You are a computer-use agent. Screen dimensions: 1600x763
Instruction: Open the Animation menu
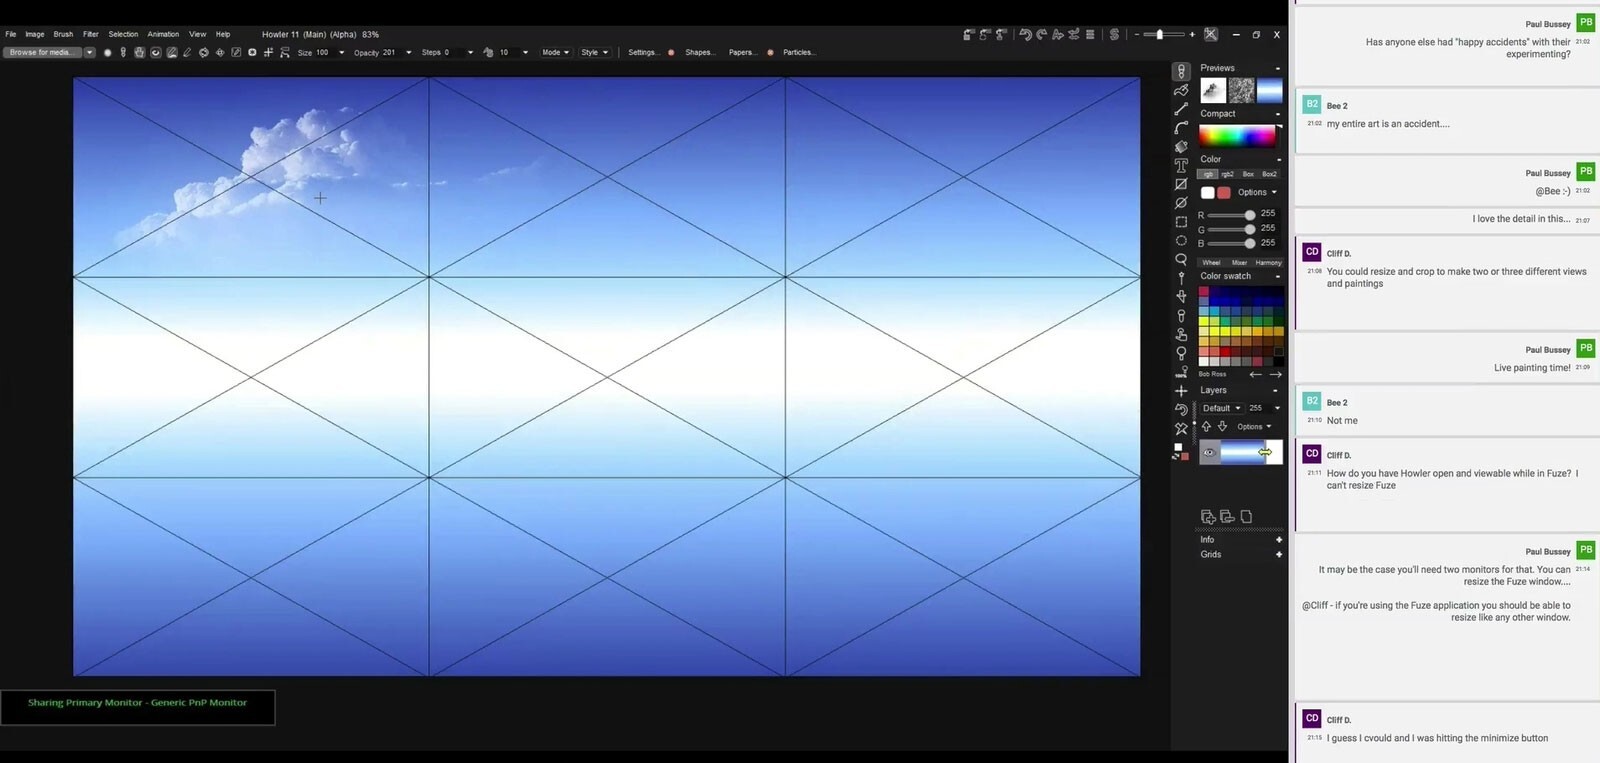tap(163, 34)
